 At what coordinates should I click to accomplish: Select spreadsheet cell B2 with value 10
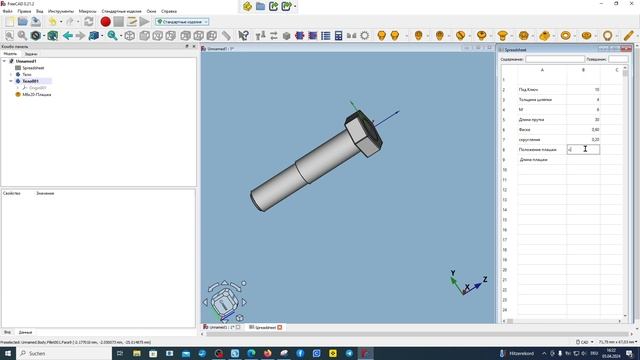[583, 89]
